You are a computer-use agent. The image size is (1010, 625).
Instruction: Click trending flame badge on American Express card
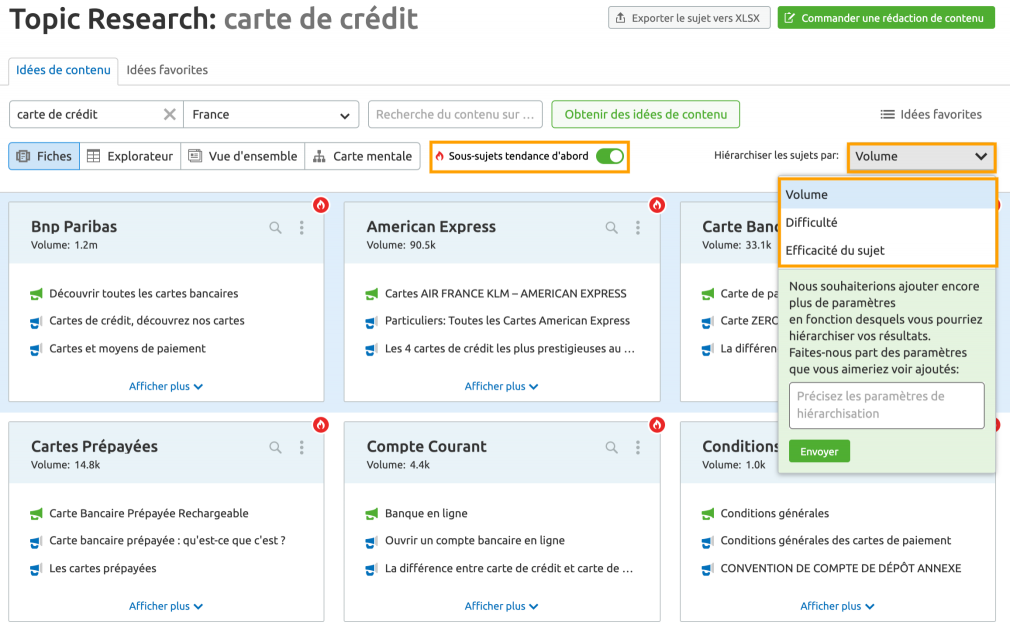coord(656,205)
